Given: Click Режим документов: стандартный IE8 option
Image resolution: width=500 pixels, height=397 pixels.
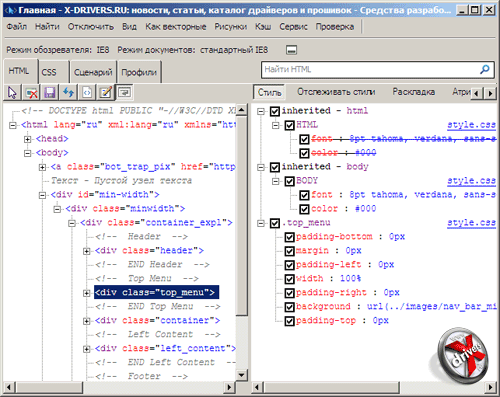Looking at the screenshot, I should pos(193,50).
